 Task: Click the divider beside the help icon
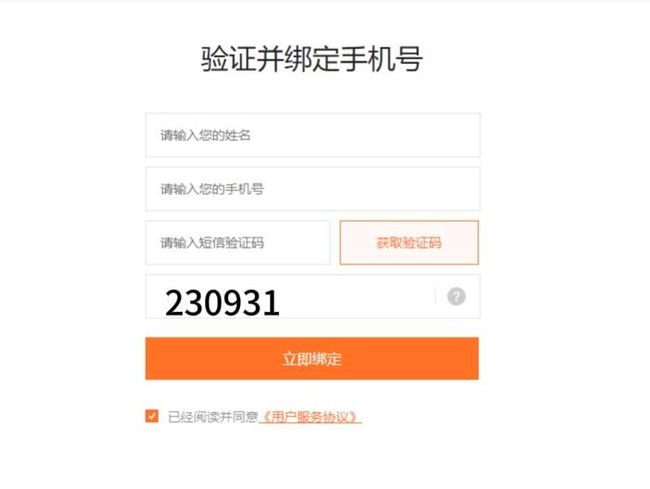pyautogui.click(x=435, y=296)
